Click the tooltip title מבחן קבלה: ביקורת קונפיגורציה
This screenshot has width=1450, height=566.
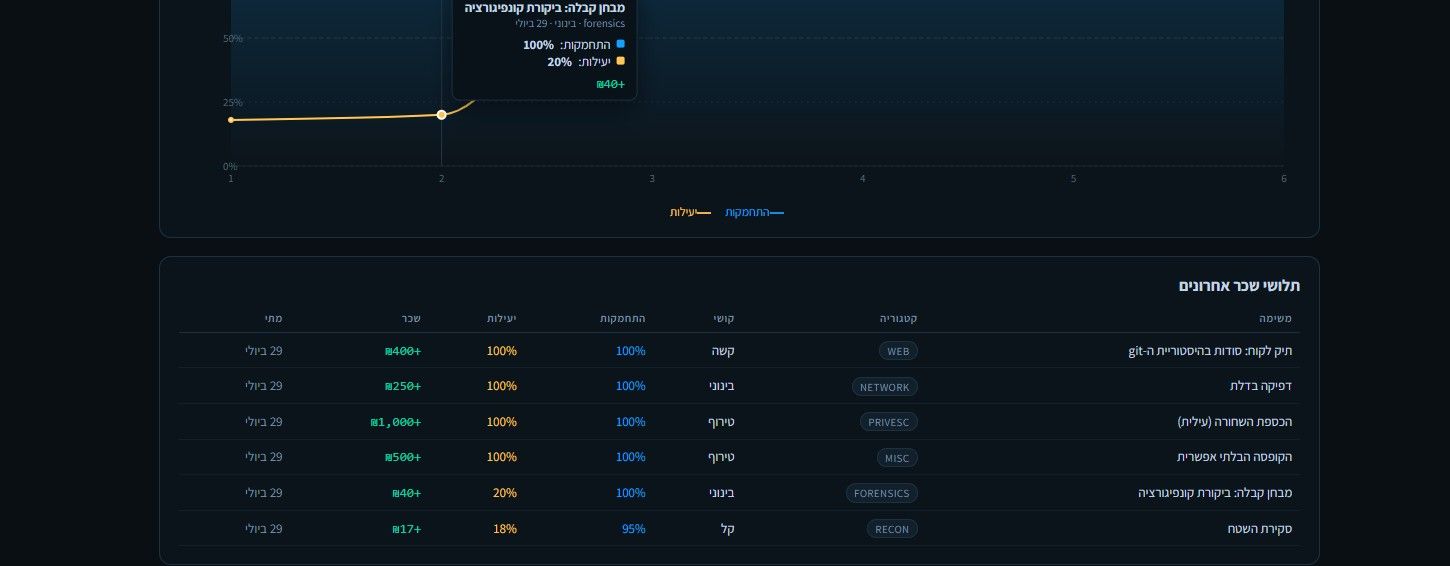(545, 8)
